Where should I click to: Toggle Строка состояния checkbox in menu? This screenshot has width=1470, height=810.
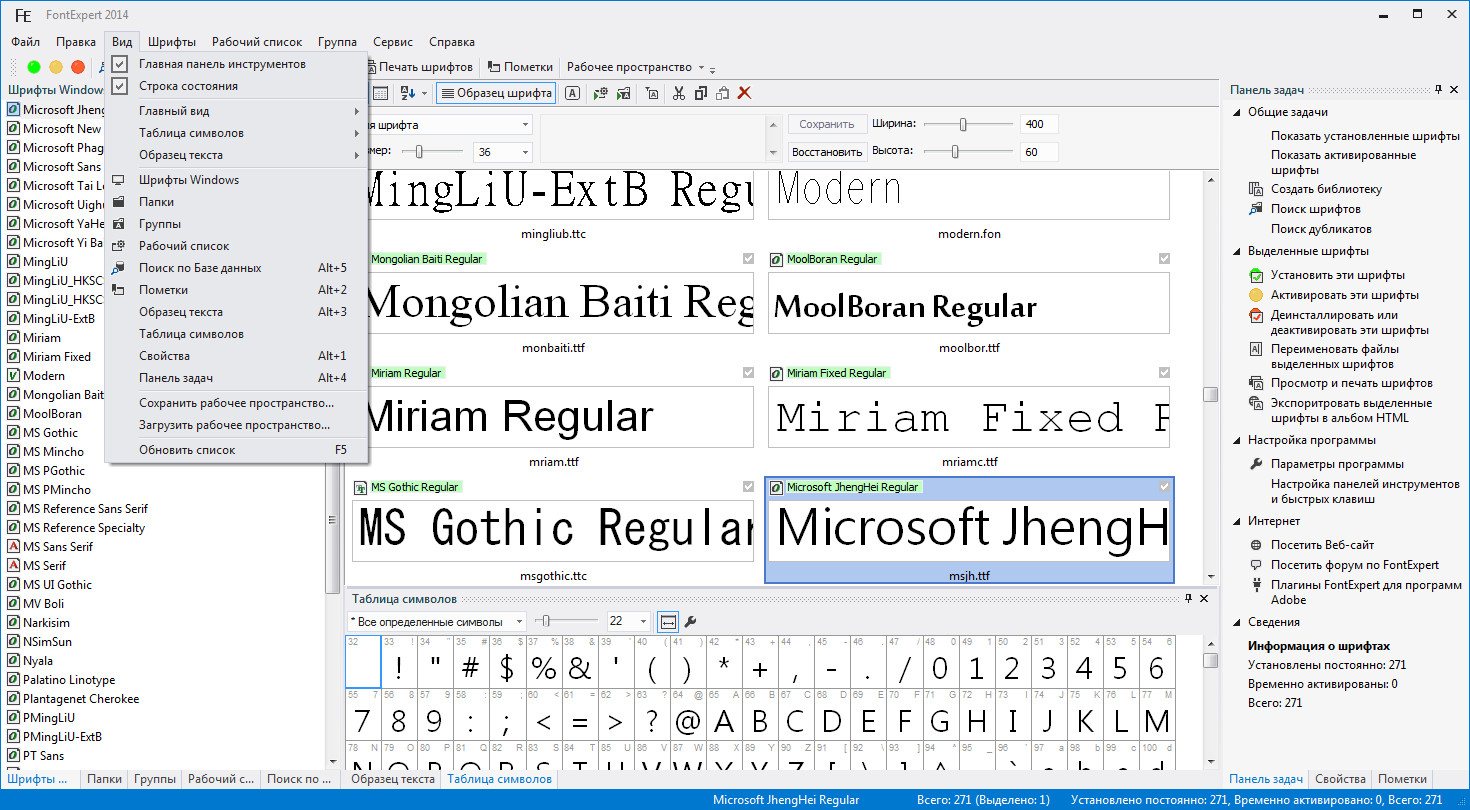click(x=120, y=86)
